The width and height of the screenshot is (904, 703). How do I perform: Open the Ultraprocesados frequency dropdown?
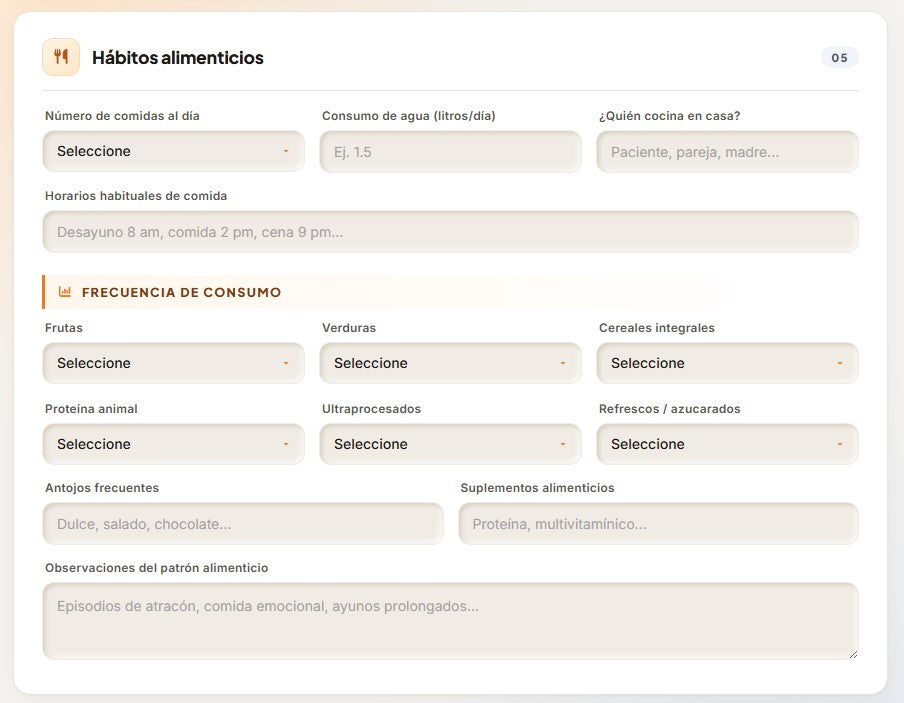450,444
